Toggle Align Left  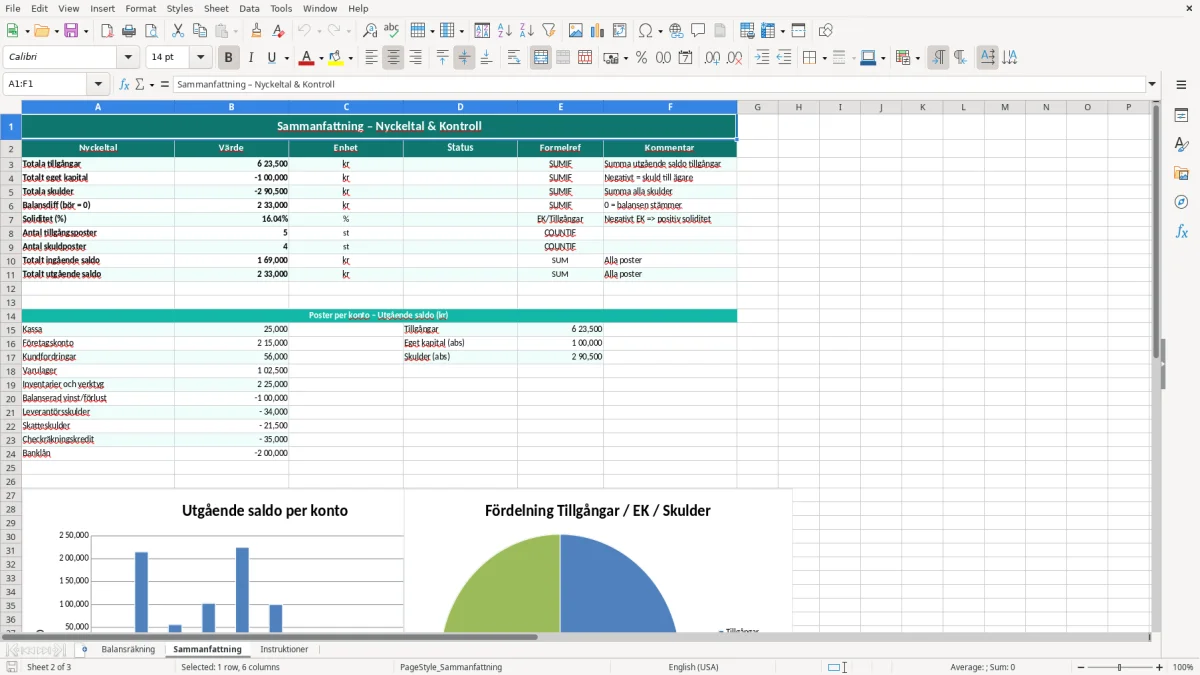tap(371, 58)
